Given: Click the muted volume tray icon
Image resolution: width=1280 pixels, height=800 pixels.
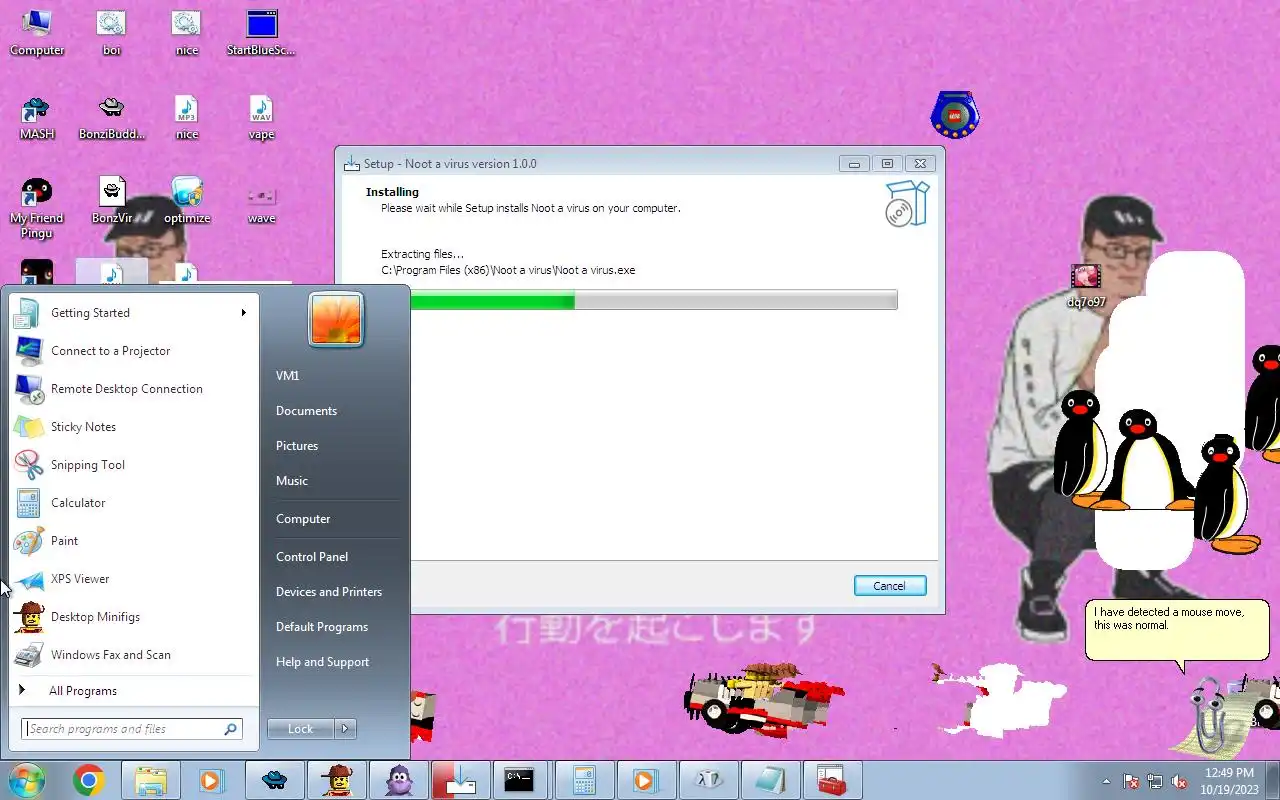Looking at the screenshot, I should (1180, 781).
